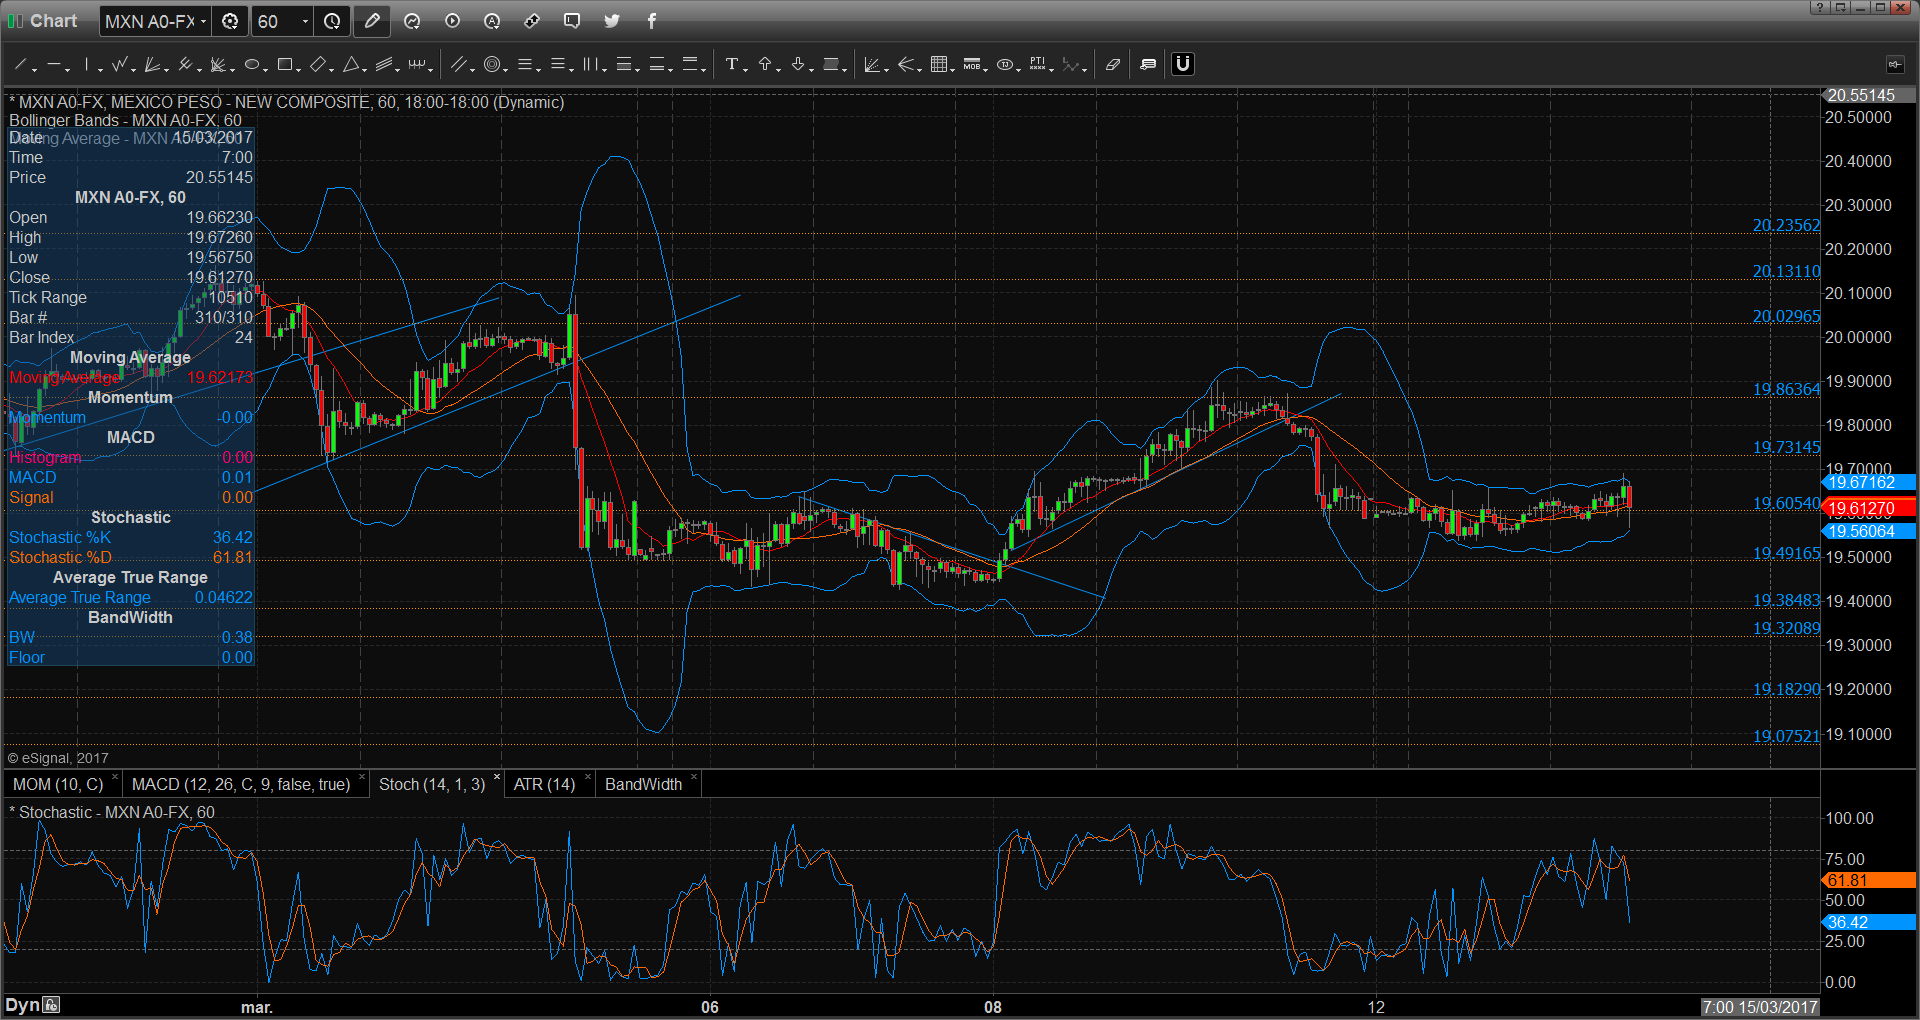Select the zigzag polyline tool
1920x1020 pixels.
click(120, 65)
